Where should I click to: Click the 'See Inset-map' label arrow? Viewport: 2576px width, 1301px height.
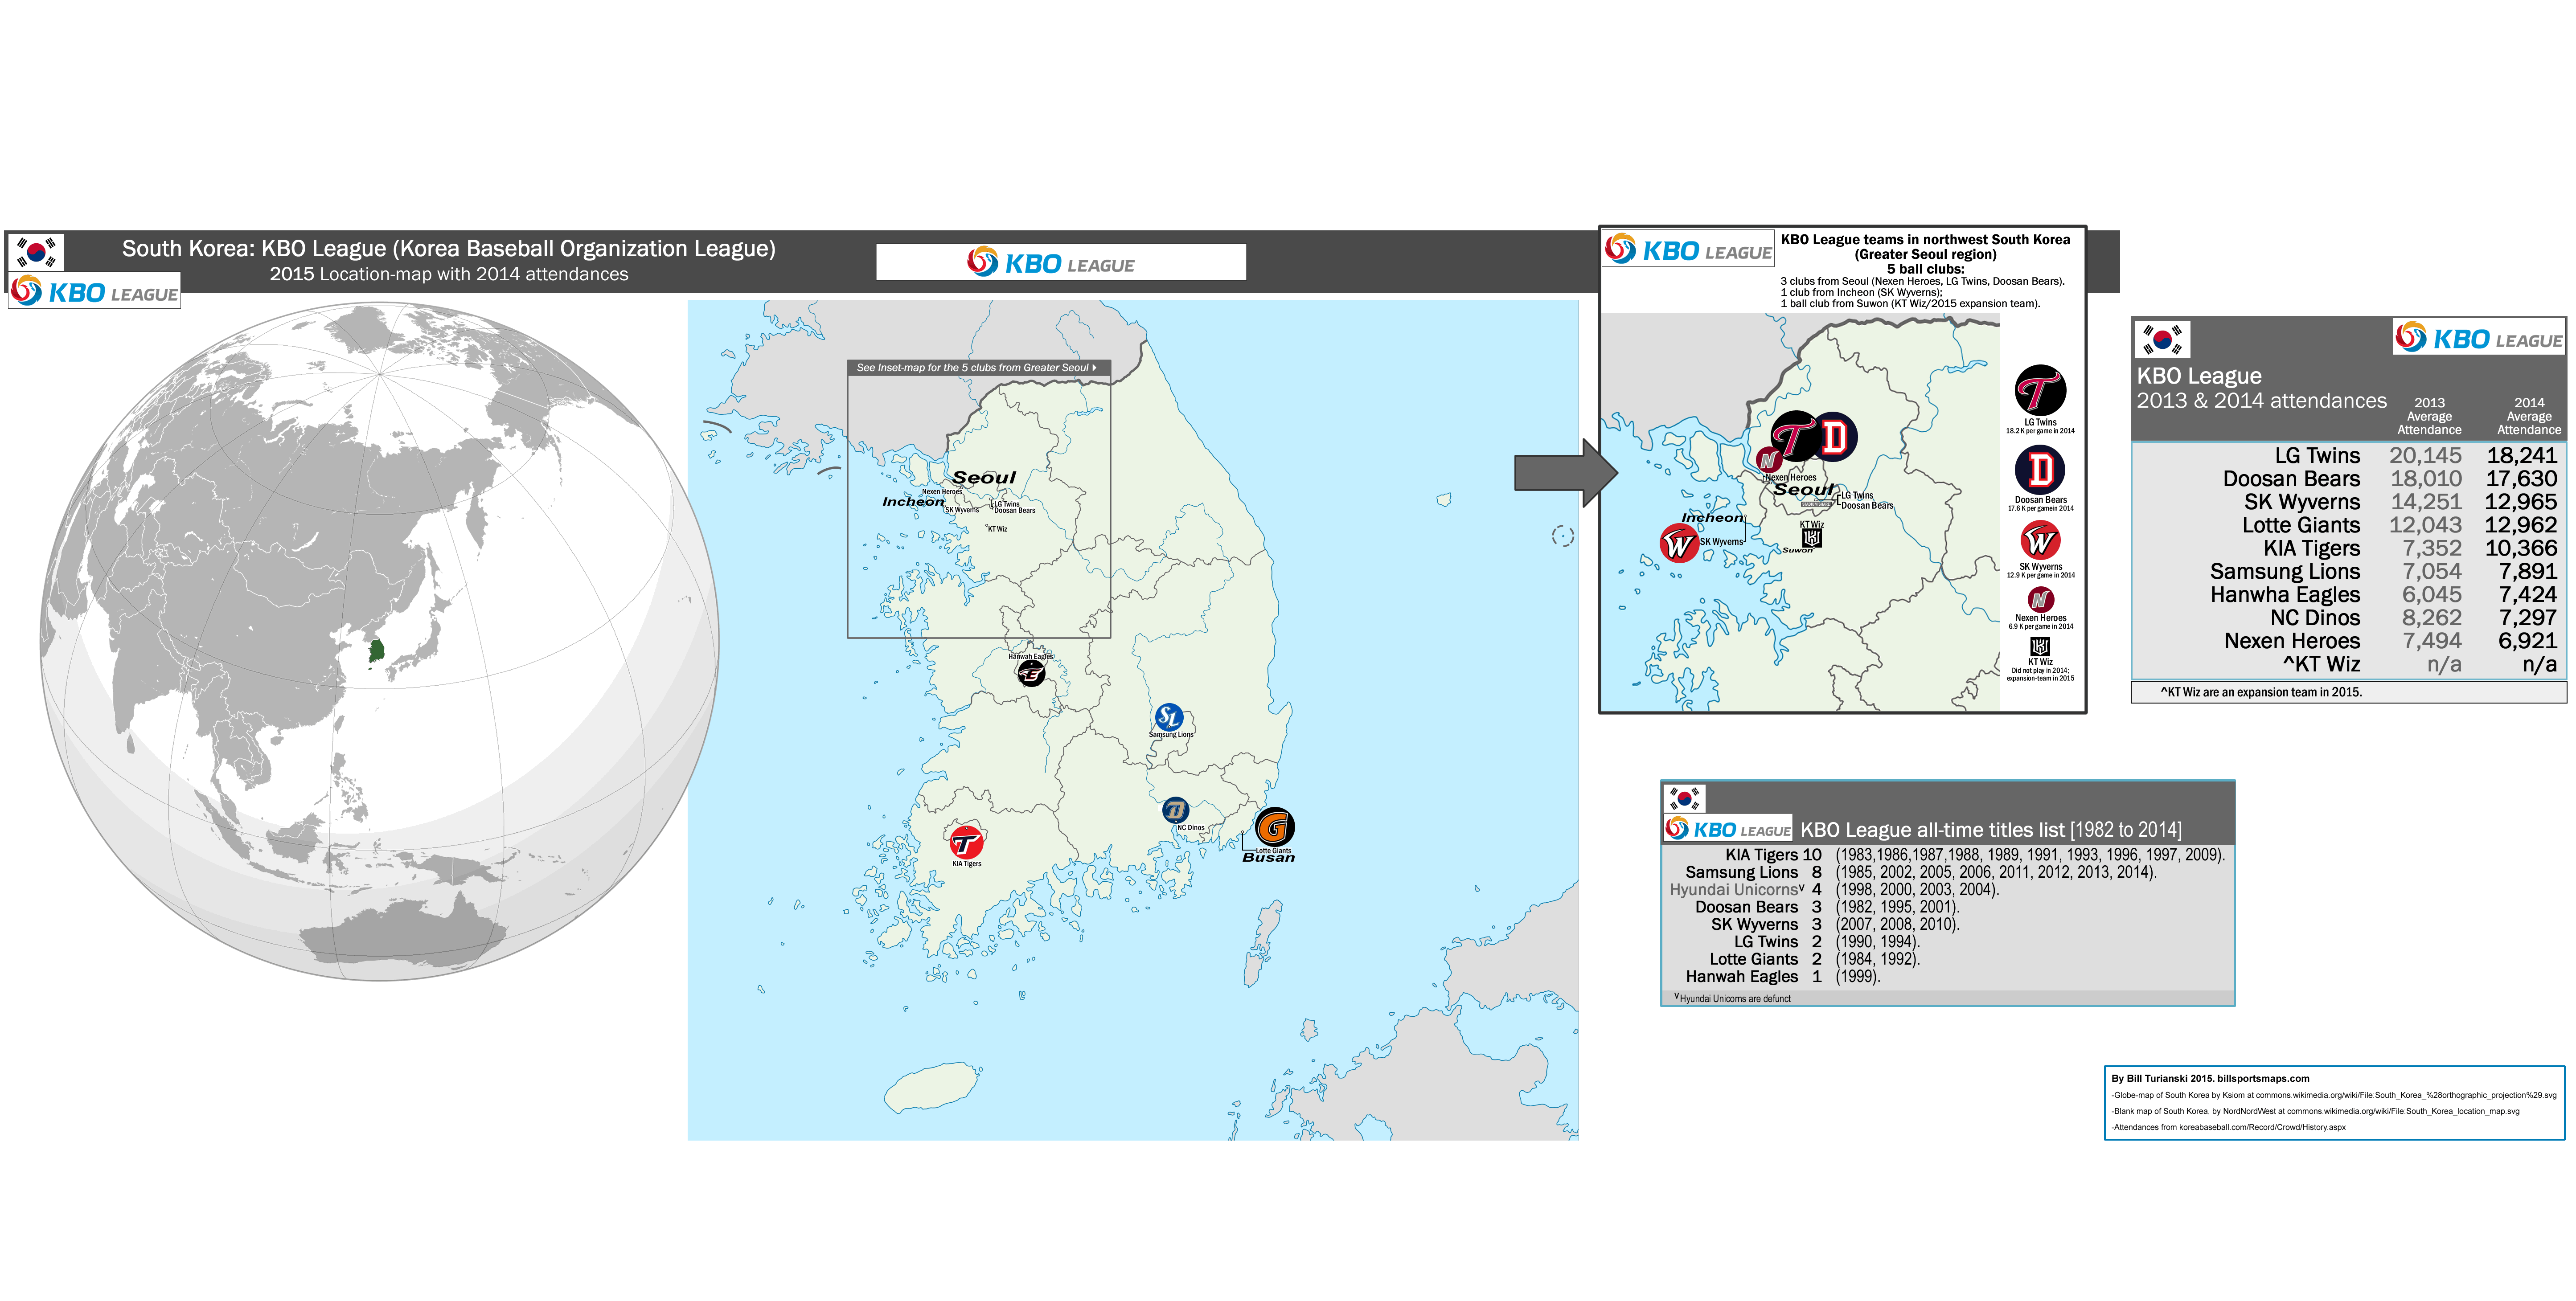1094,368
